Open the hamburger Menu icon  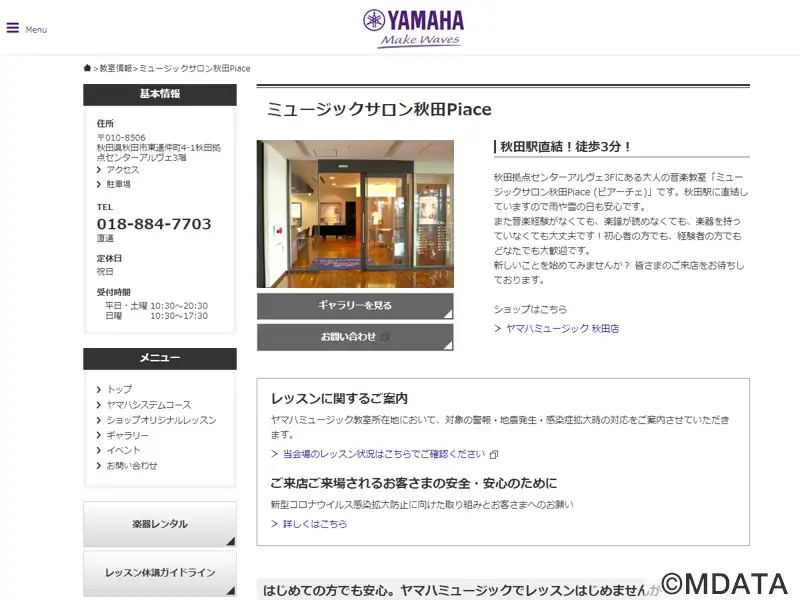click(x=13, y=28)
